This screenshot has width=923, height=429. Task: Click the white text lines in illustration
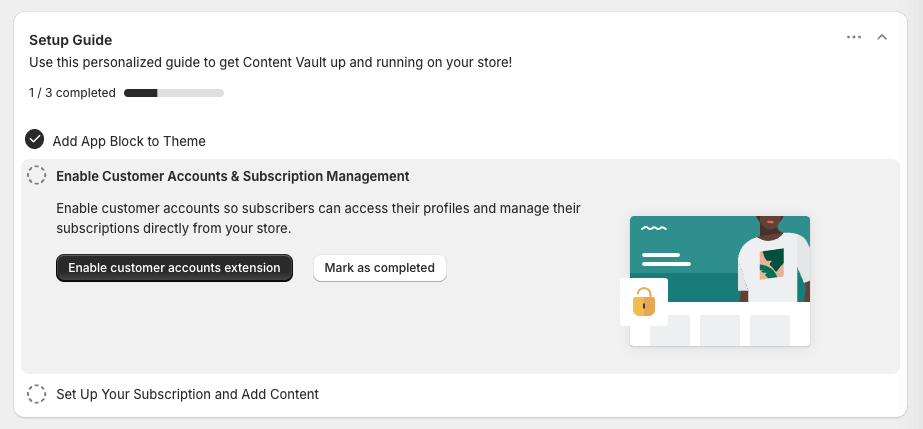click(x=666, y=260)
